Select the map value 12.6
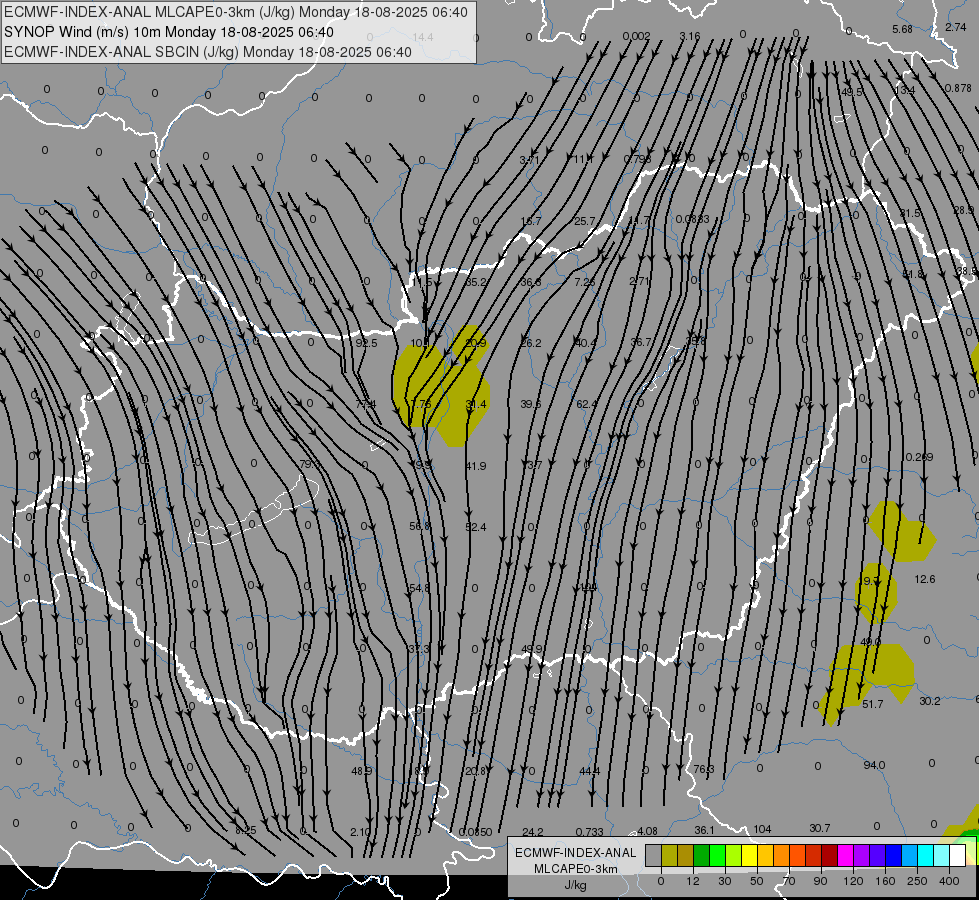The width and height of the screenshot is (979, 900). [x=925, y=579]
